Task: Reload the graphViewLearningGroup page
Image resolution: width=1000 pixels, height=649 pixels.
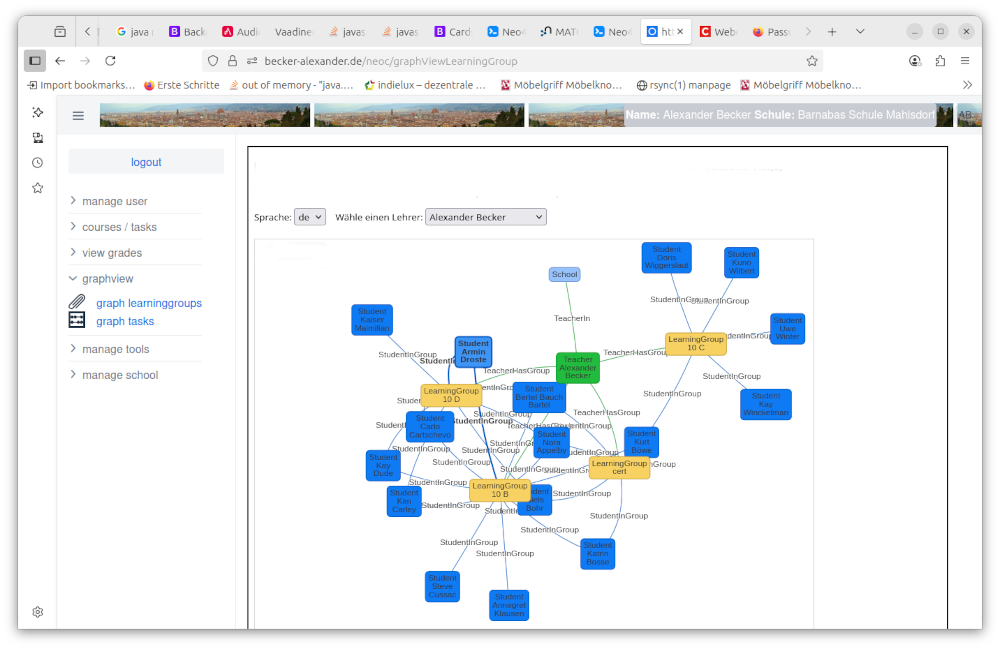Action: 110,60
